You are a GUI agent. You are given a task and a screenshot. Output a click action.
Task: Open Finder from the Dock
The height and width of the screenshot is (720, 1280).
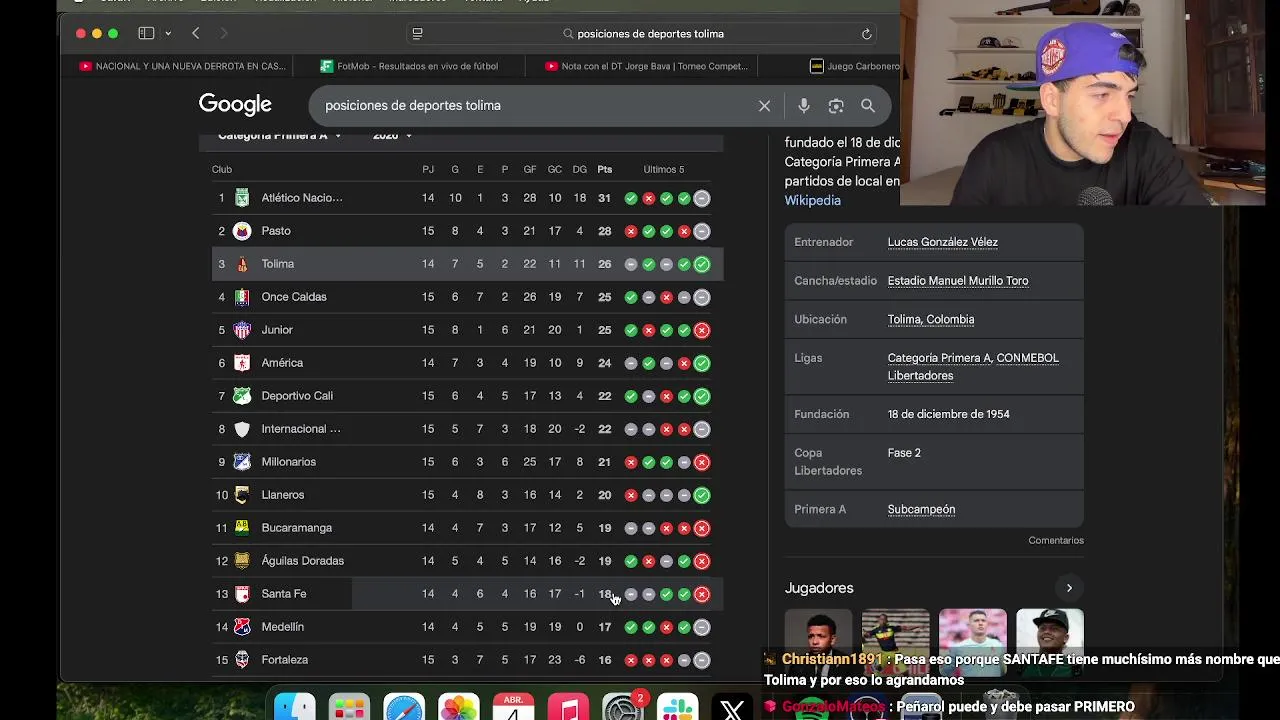(x=295, y=707)
